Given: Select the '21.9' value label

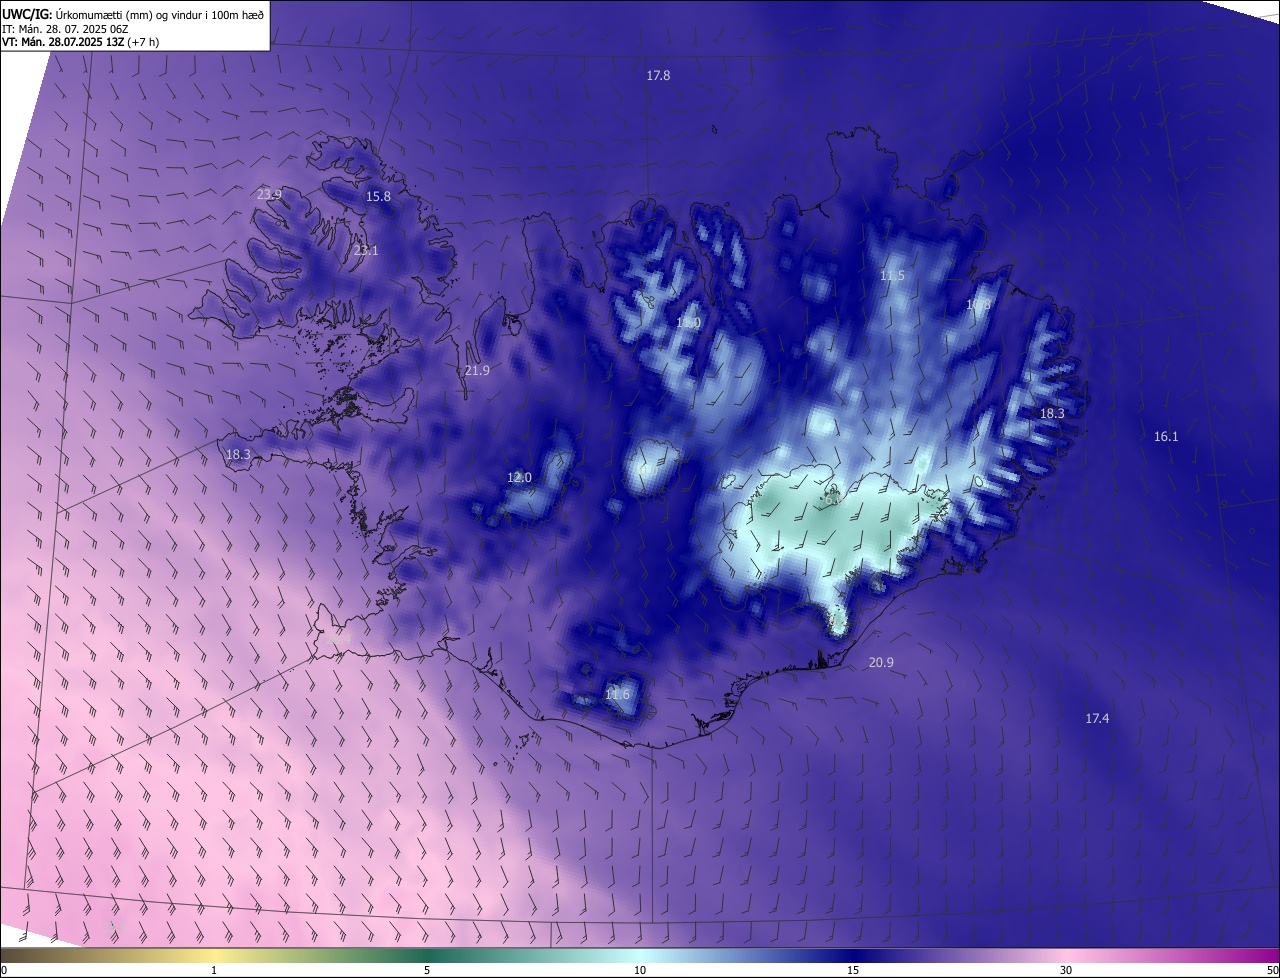Looking at the screenshot, I should point(477,371).
